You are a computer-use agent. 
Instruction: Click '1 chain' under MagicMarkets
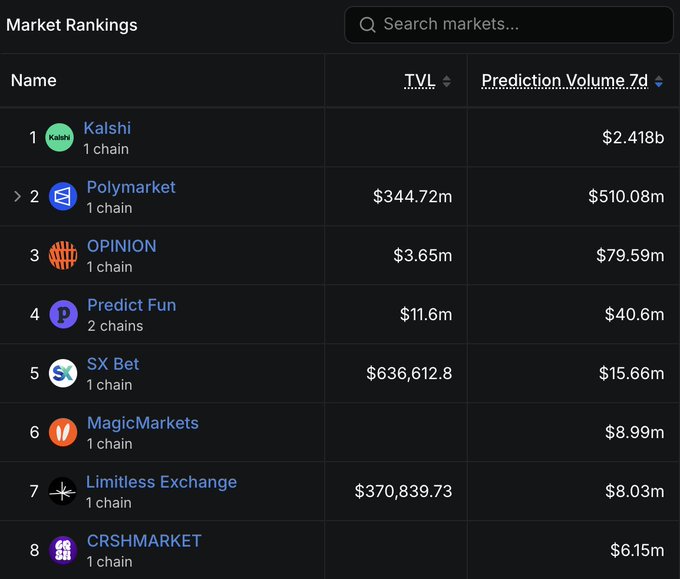pos(109,444)
